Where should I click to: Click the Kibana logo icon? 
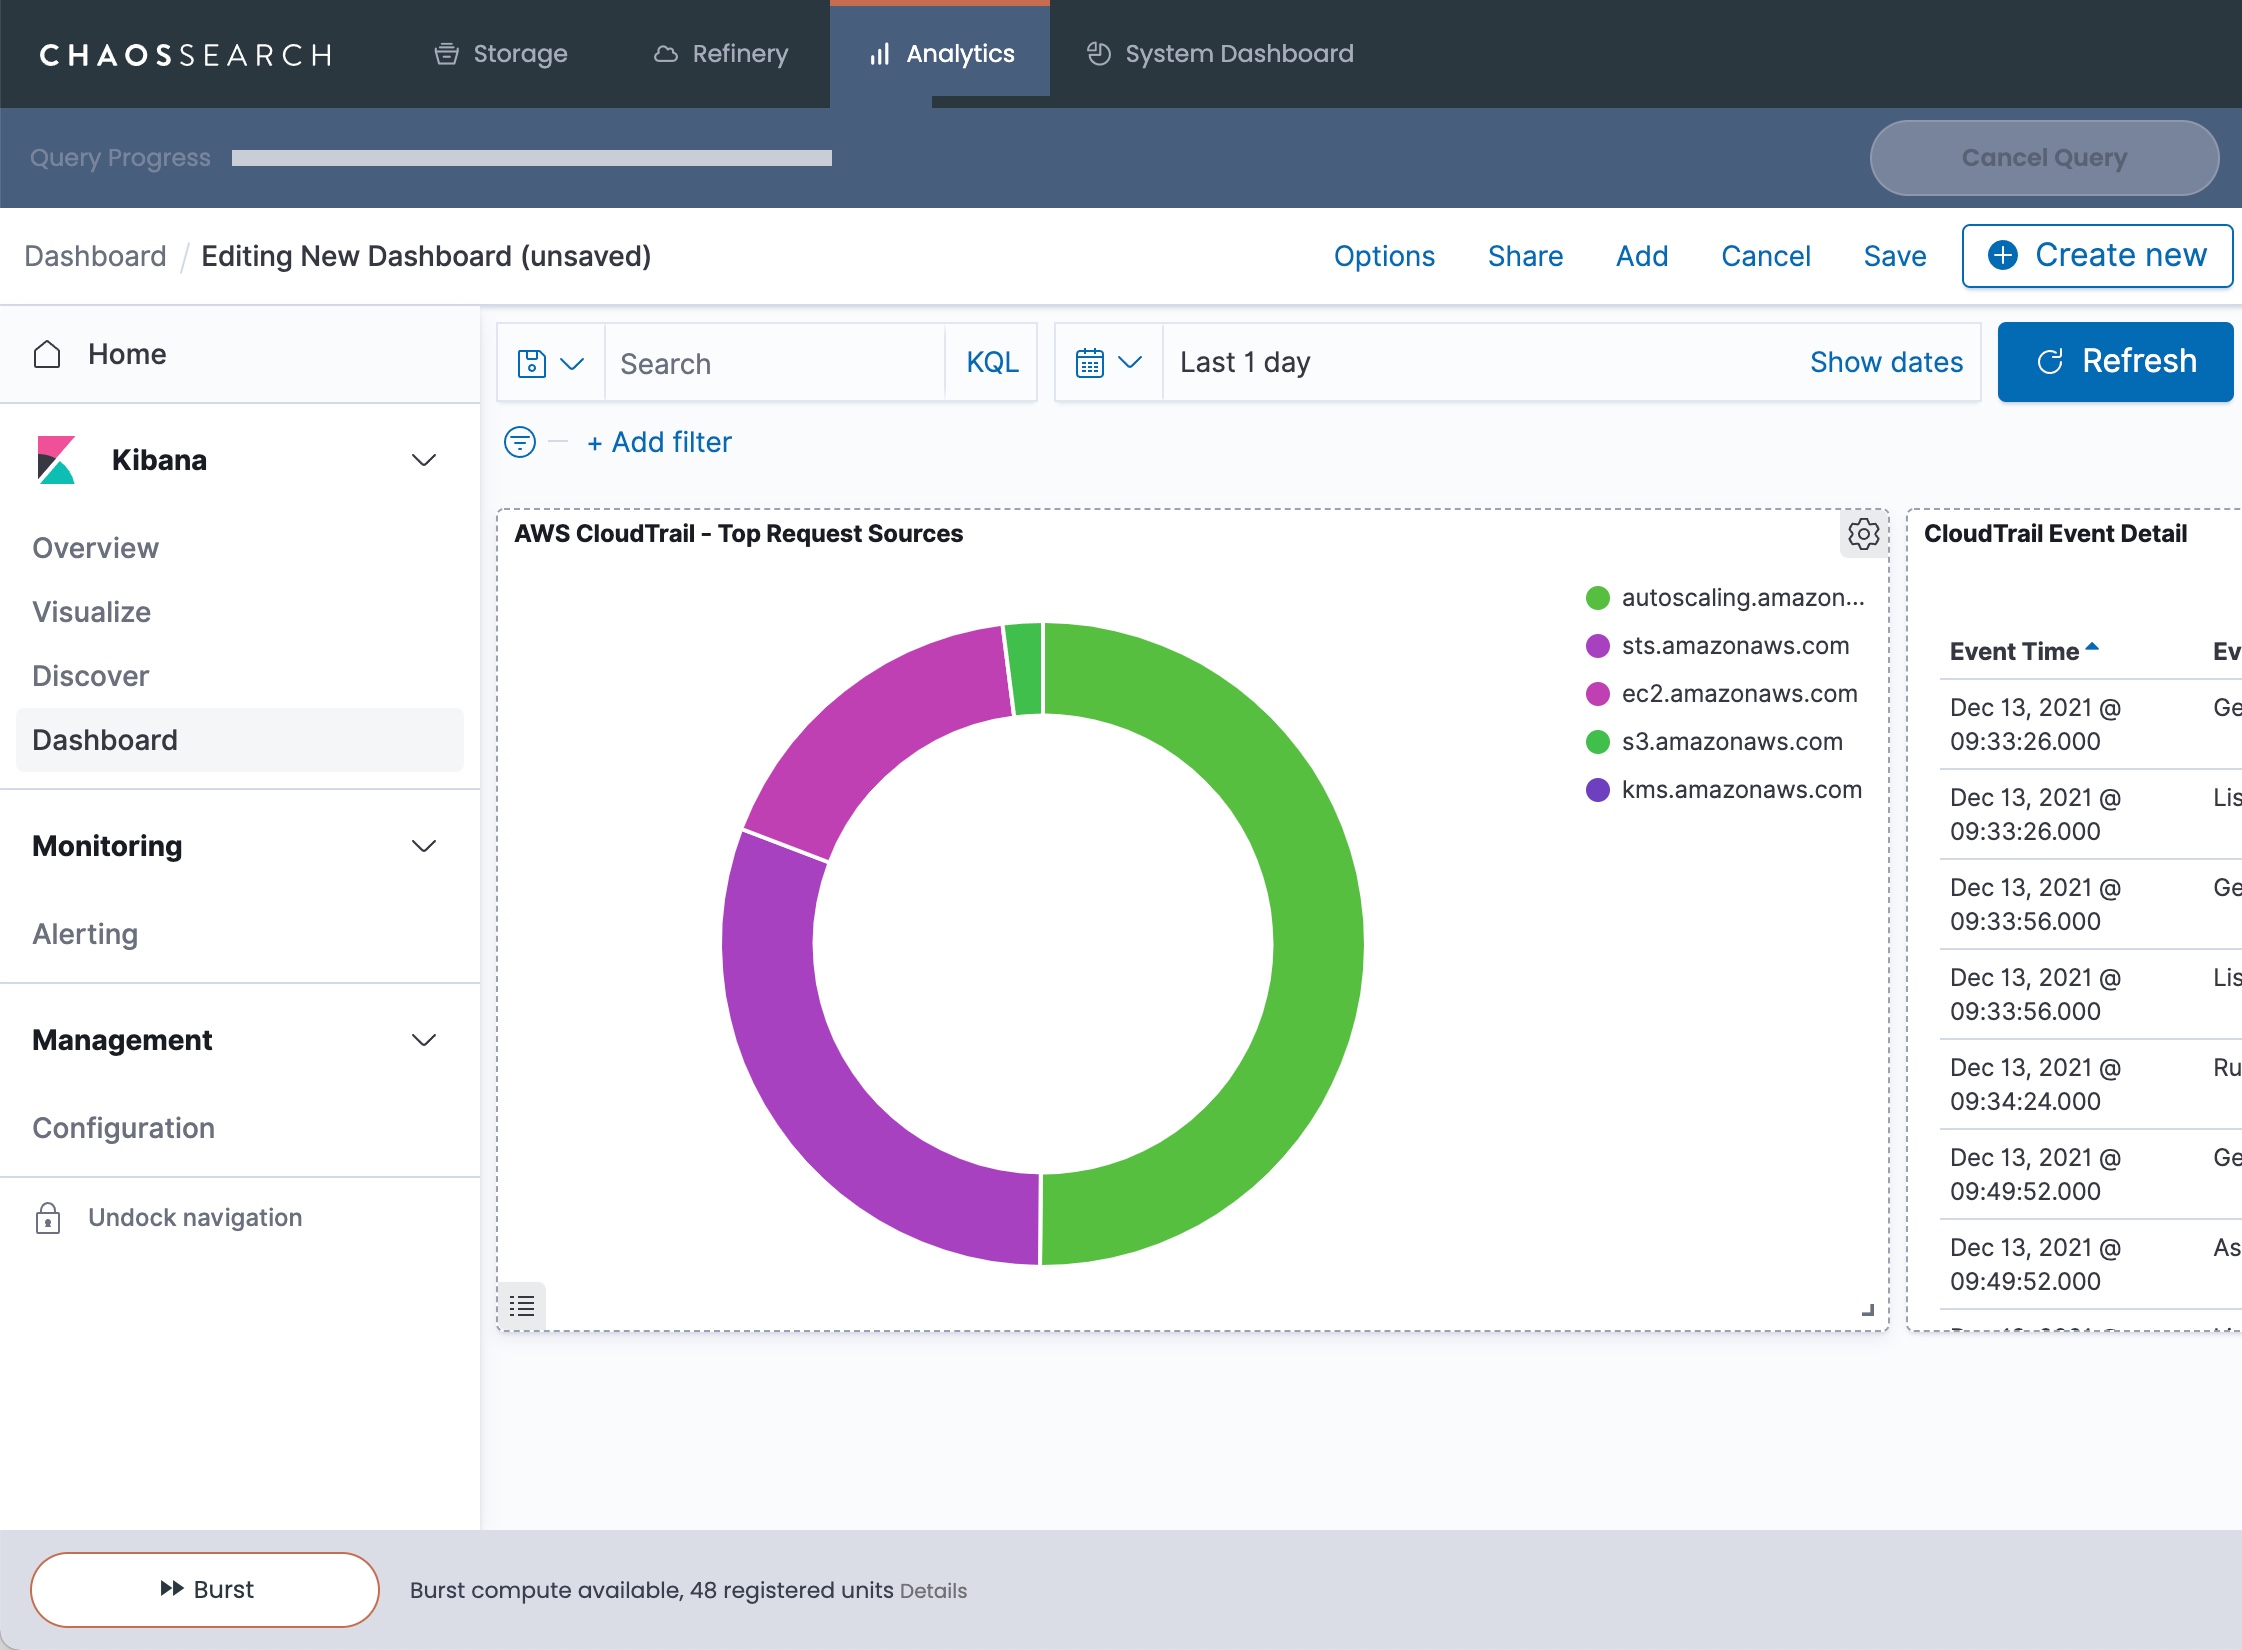tap(56, 460)
